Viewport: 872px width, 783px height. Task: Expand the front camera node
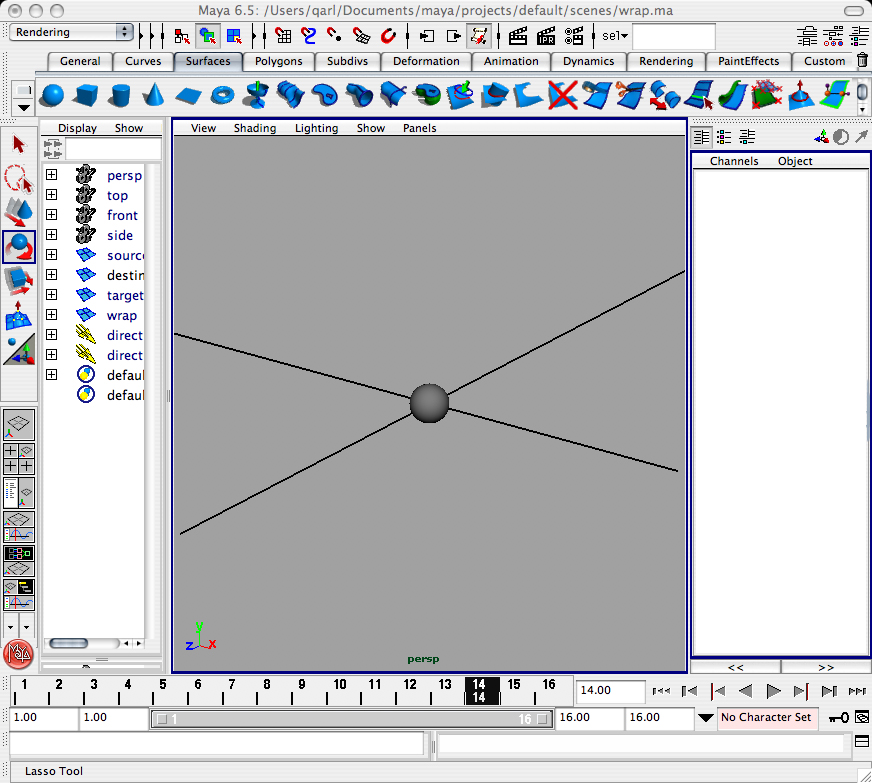pyautogui.click(x=51, y=215)
